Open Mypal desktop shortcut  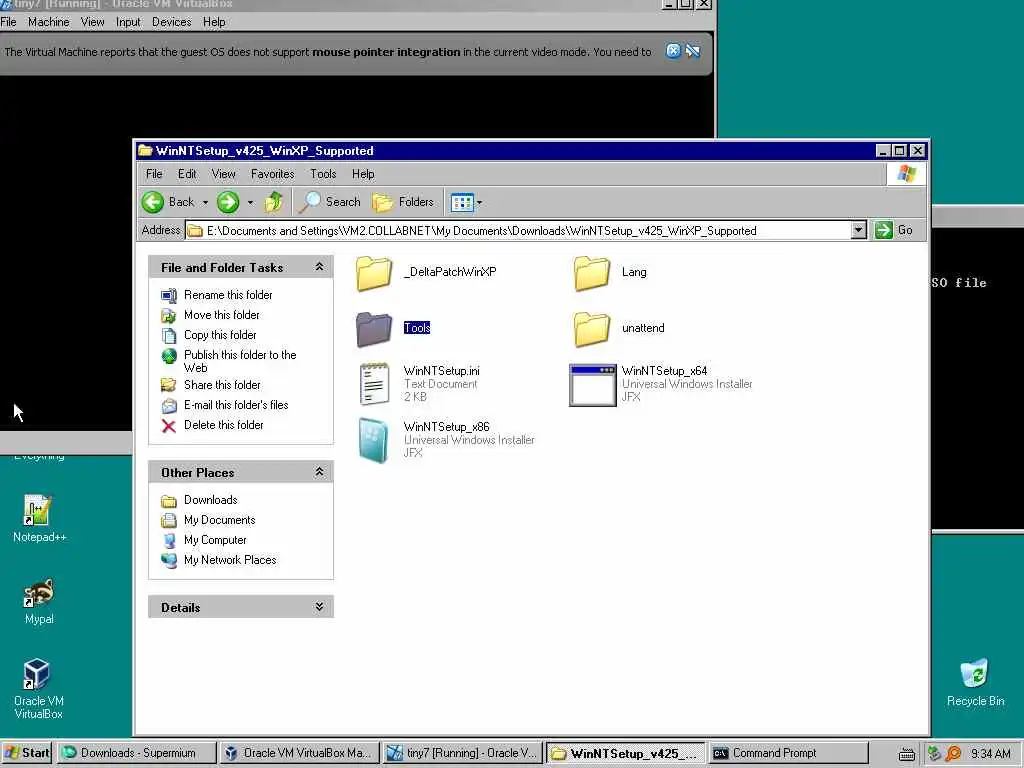39,601
